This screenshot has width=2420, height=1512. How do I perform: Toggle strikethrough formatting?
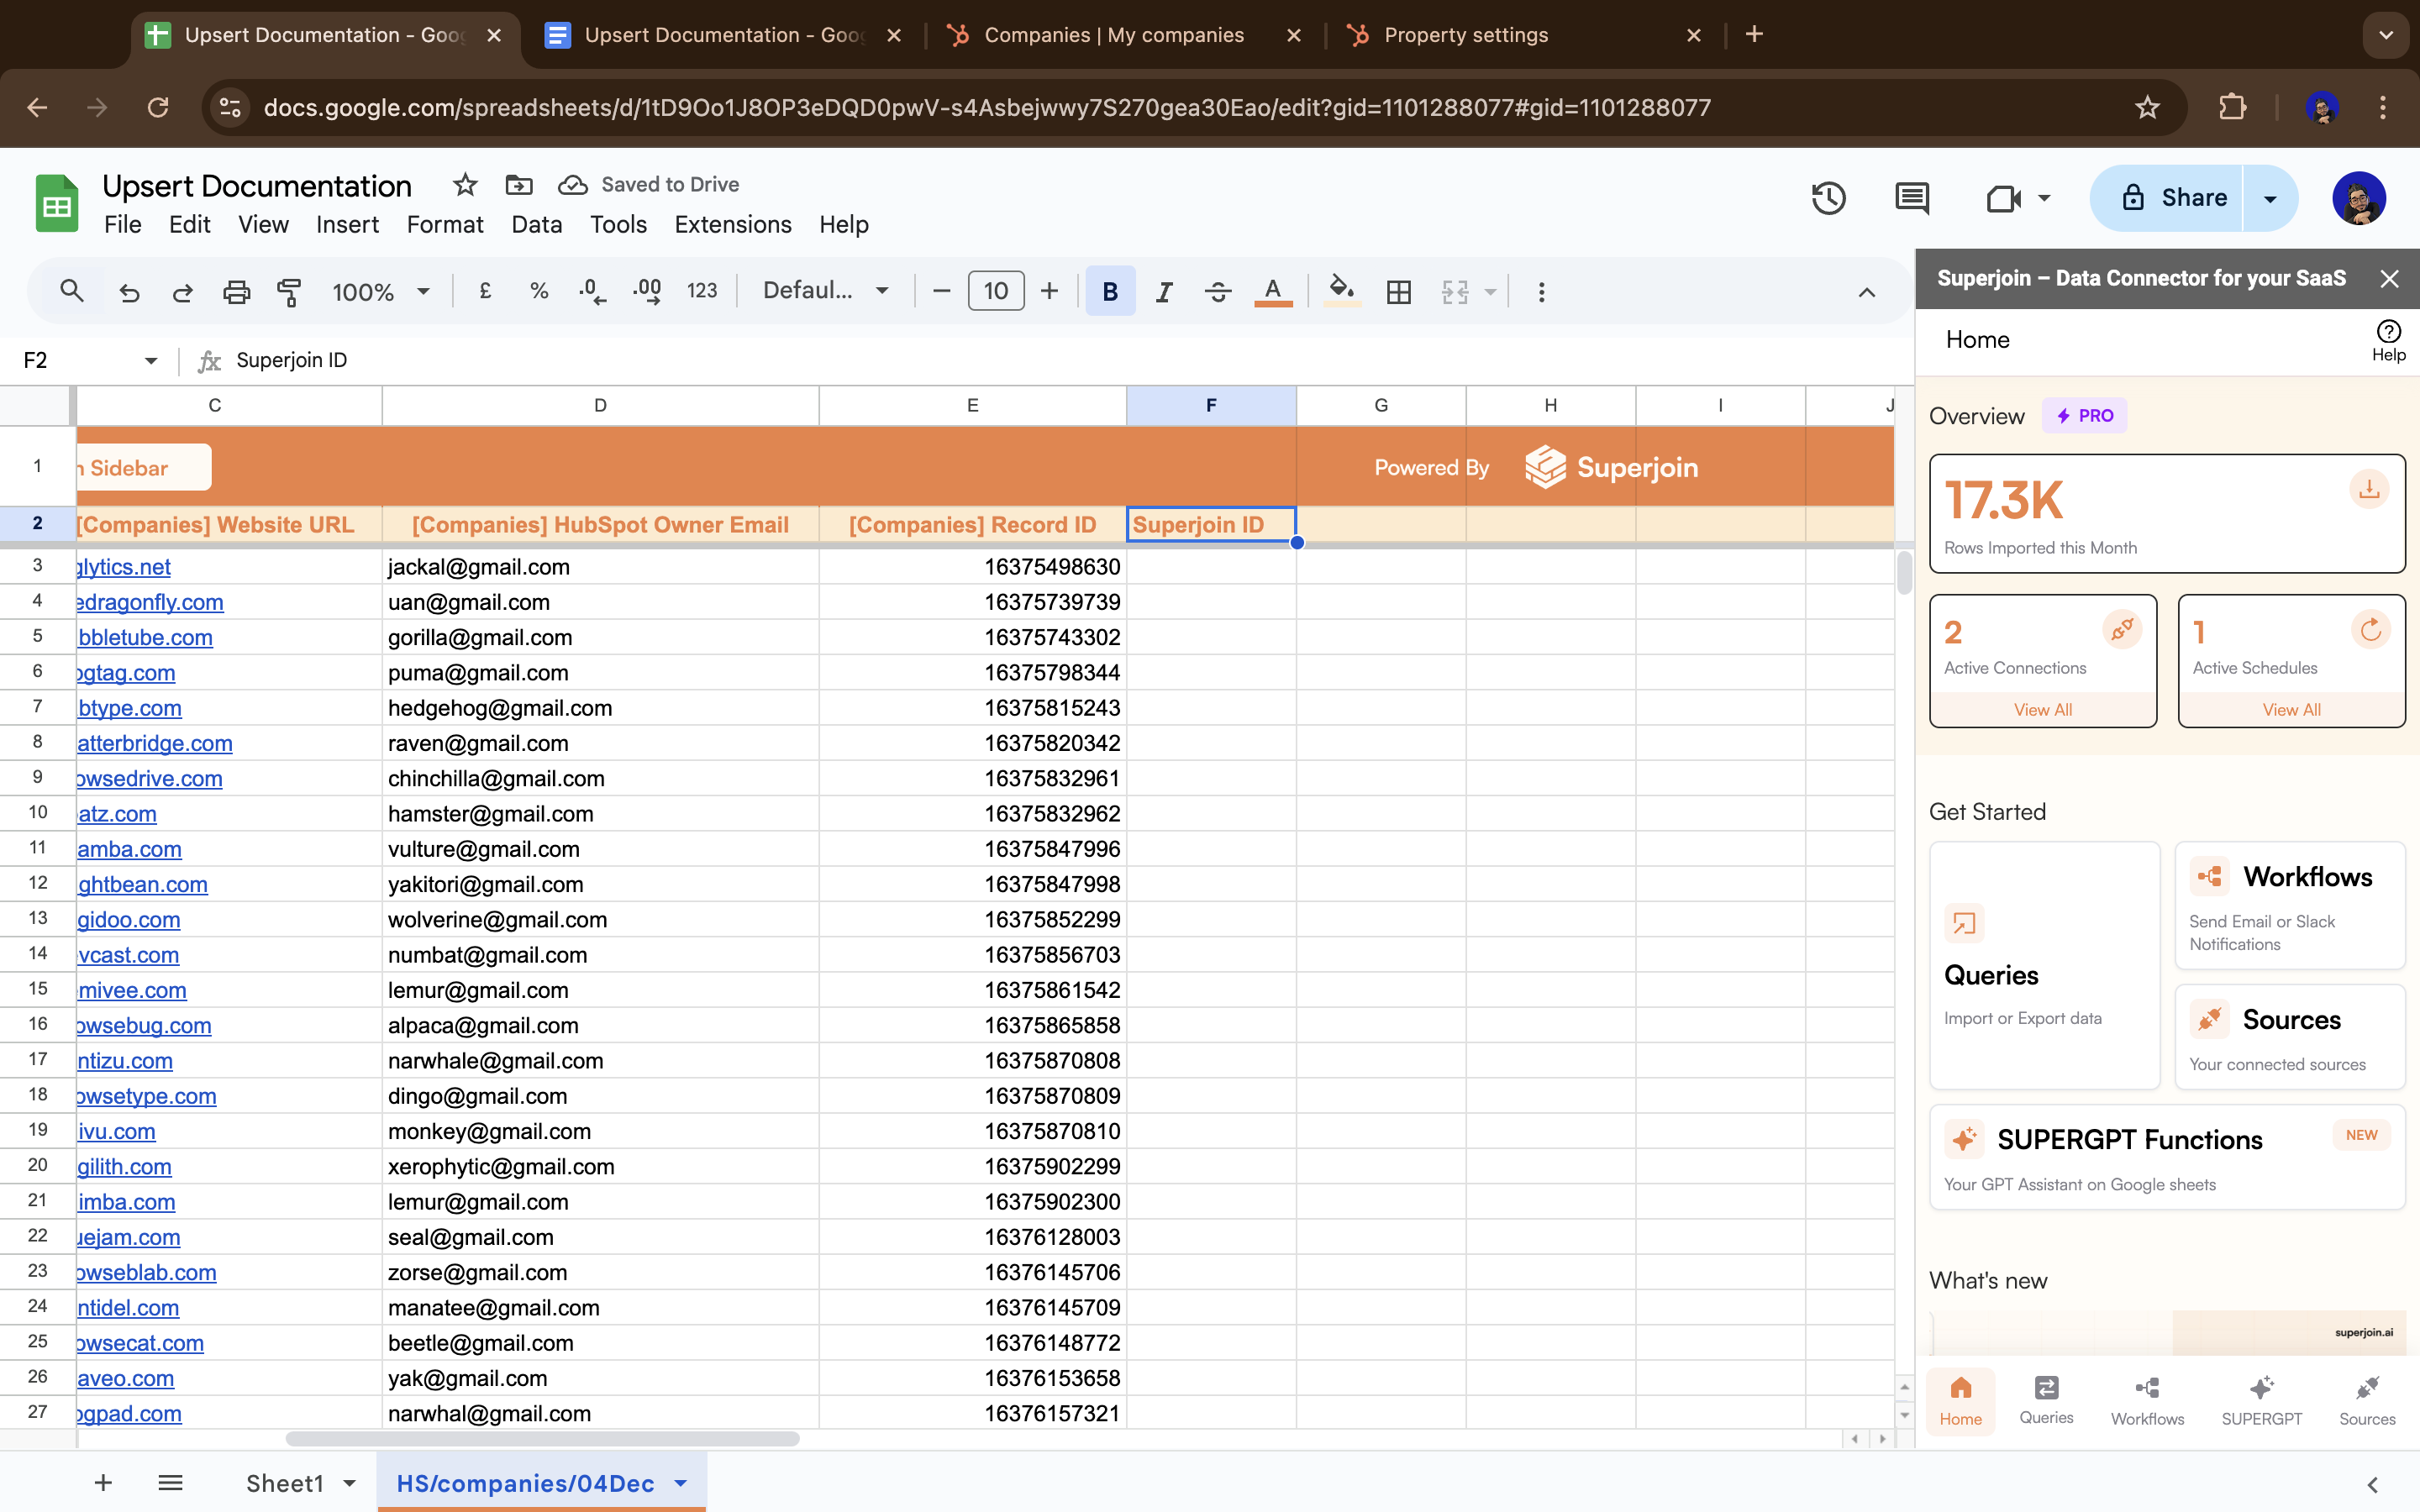pyautogui.click(x=1217, y=292)
